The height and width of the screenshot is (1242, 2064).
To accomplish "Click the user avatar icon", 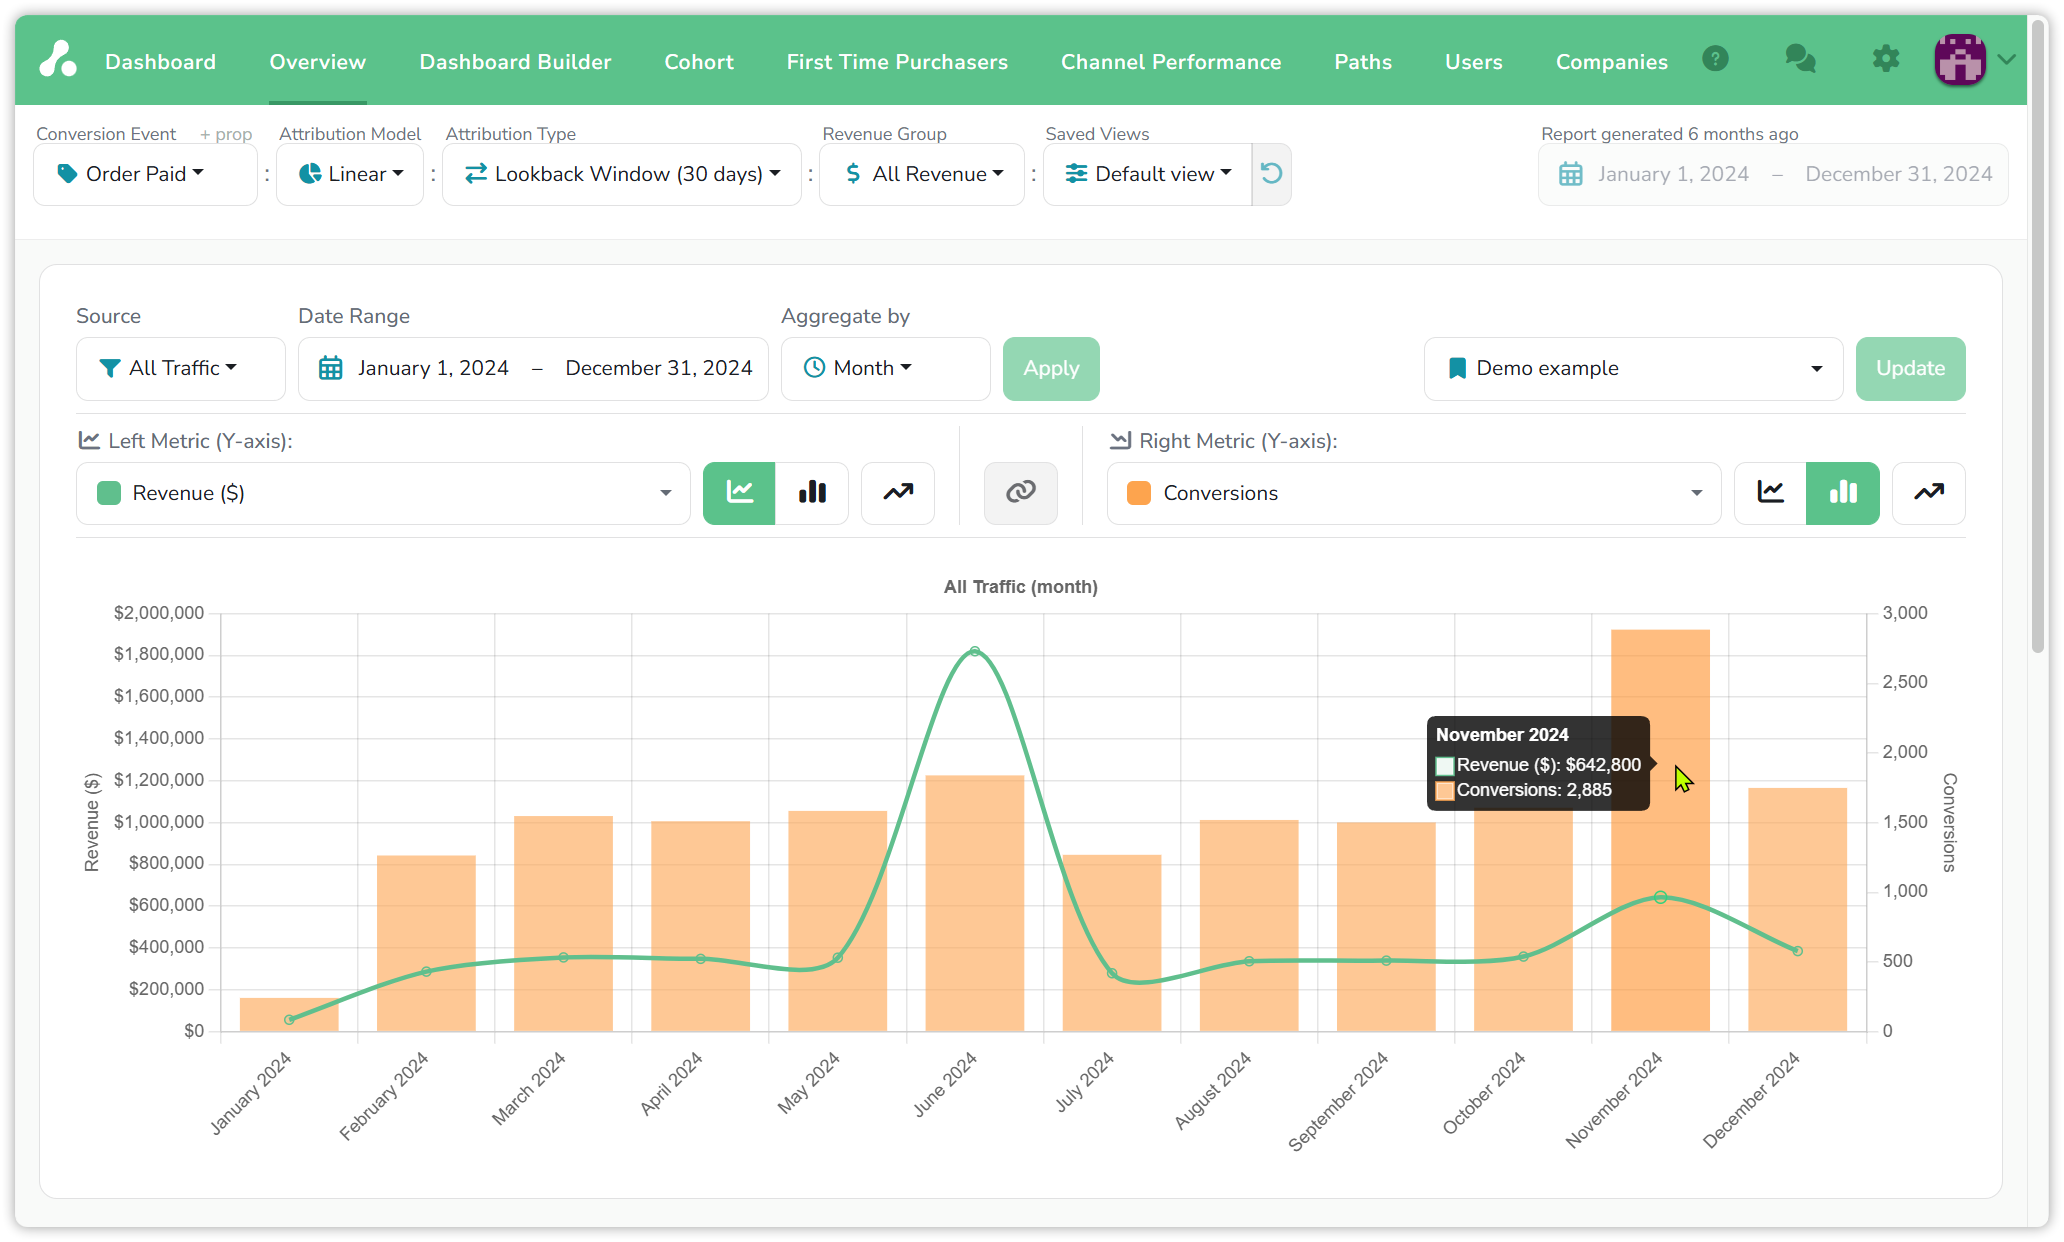I will [x=1960, y=60].
